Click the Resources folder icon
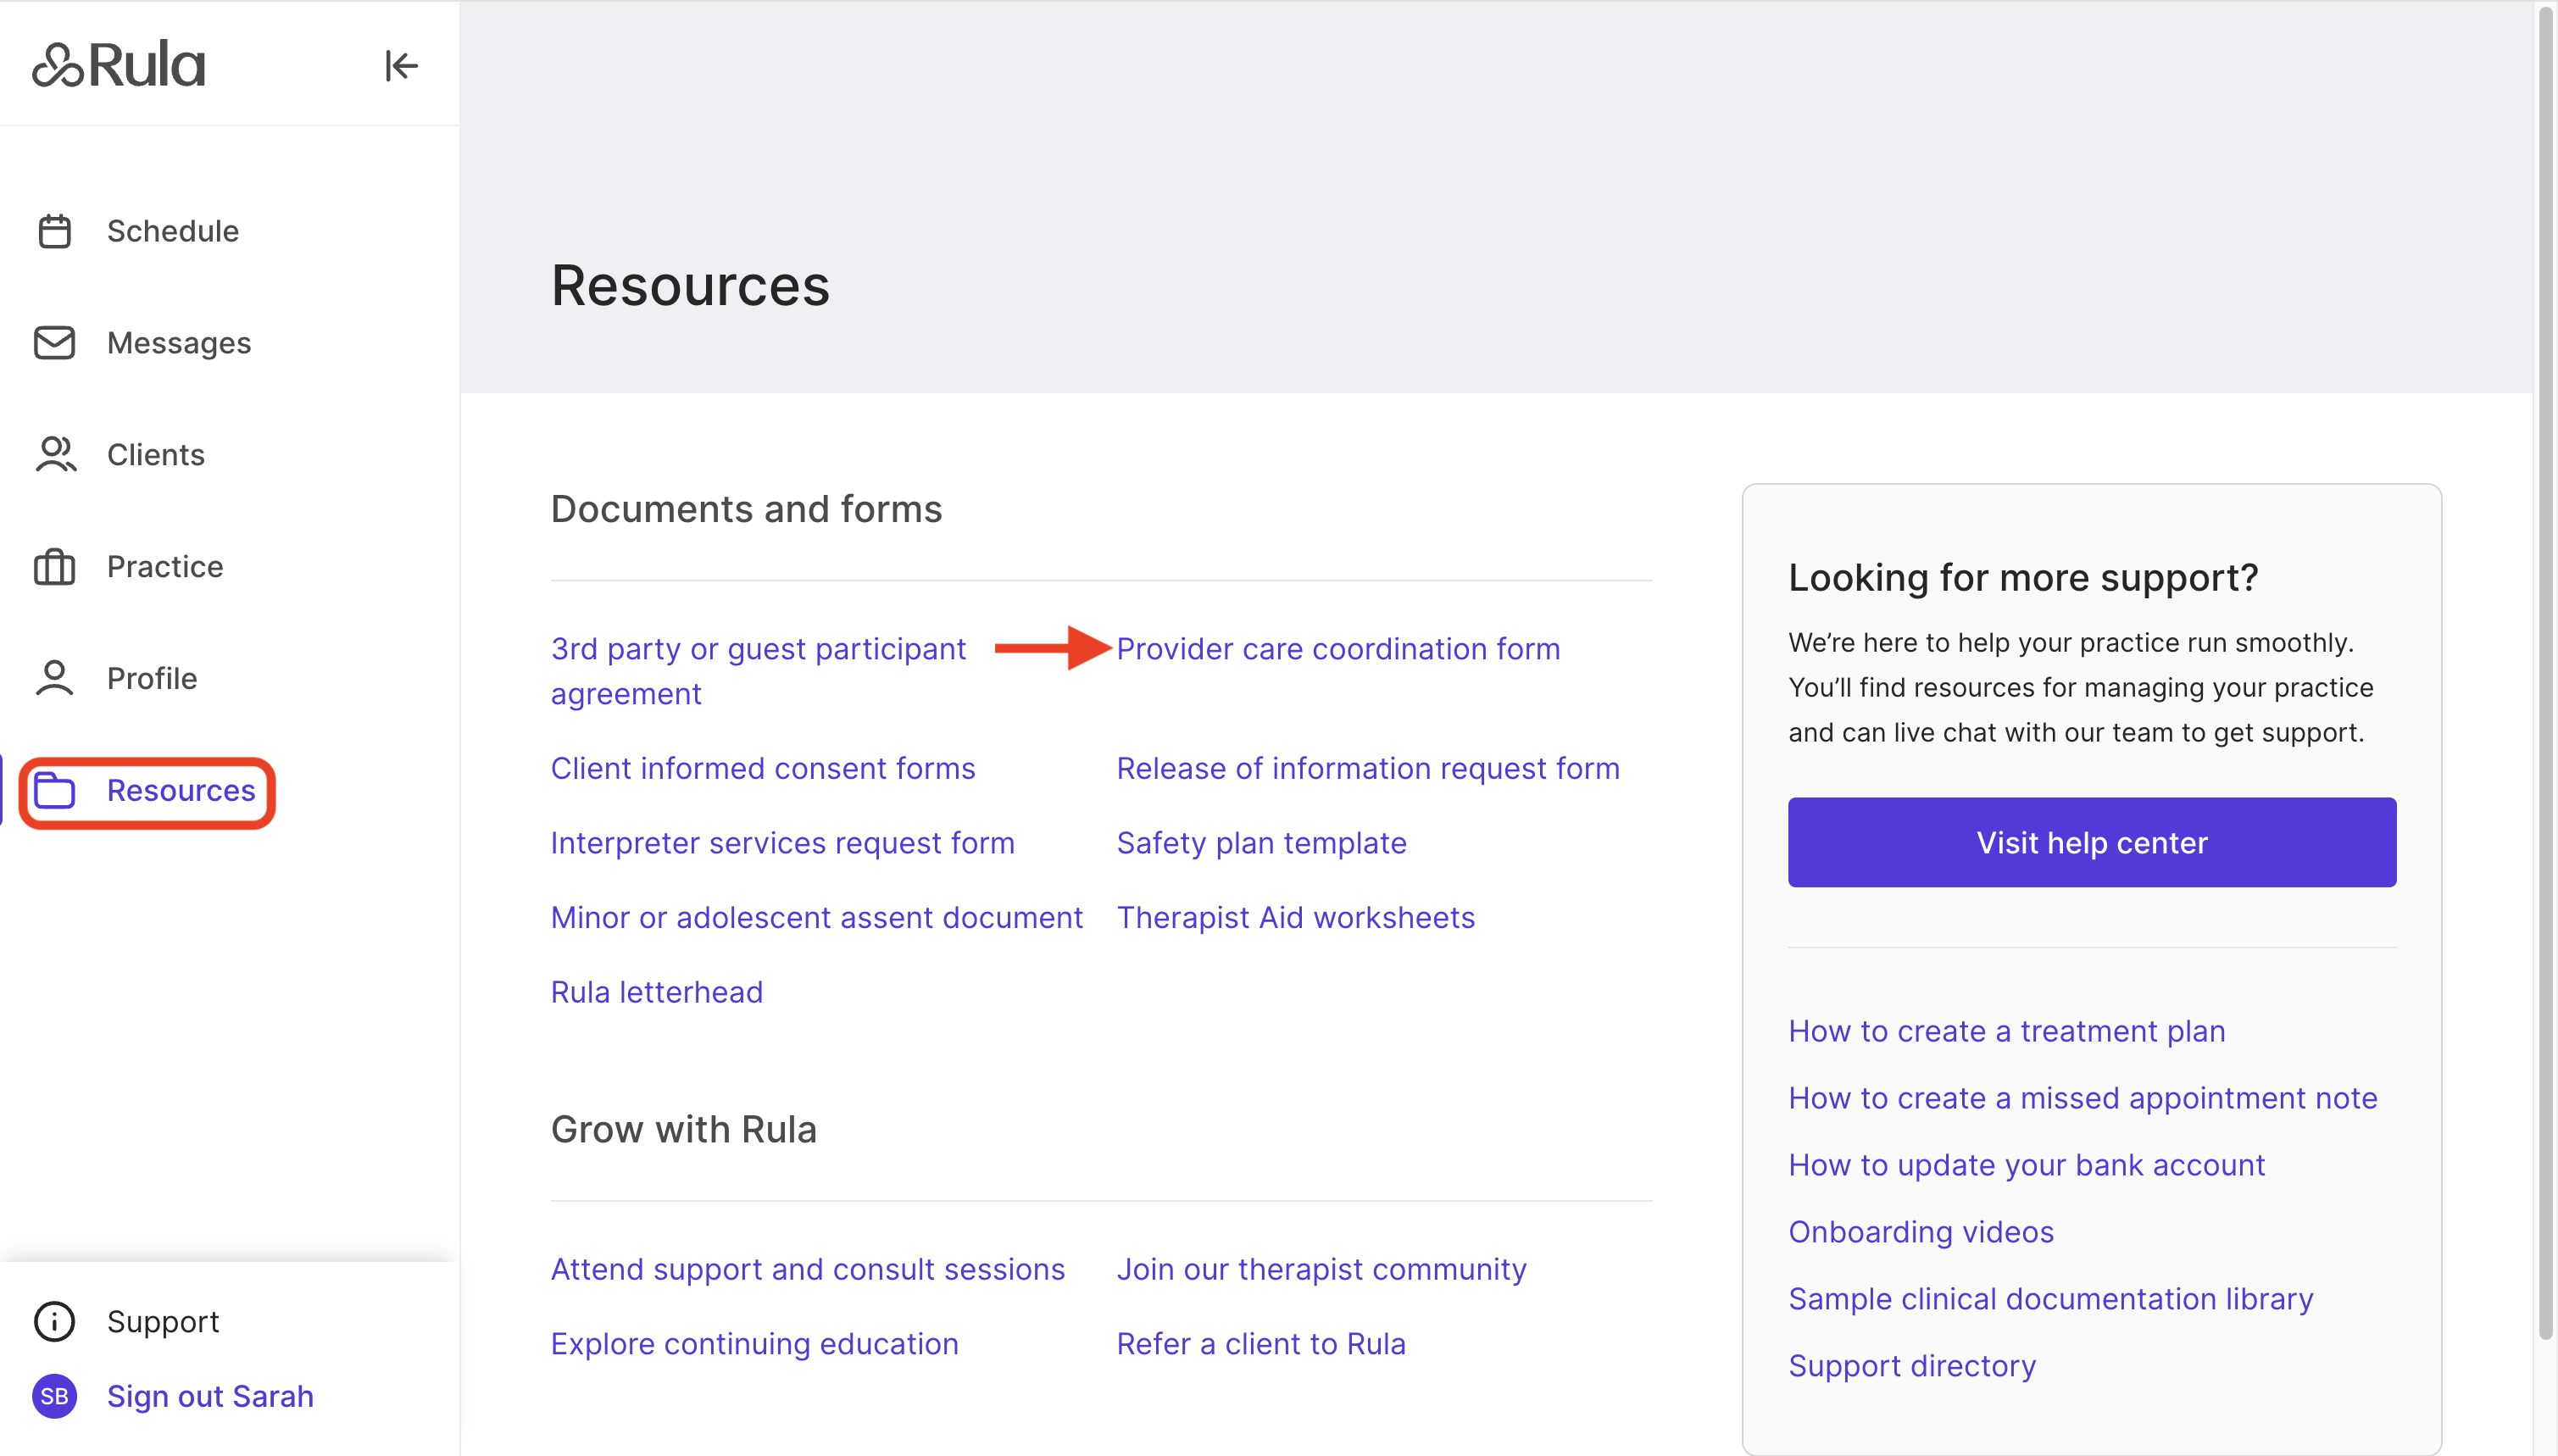Screen dimensions: 2558x1456 click(55, 790)
